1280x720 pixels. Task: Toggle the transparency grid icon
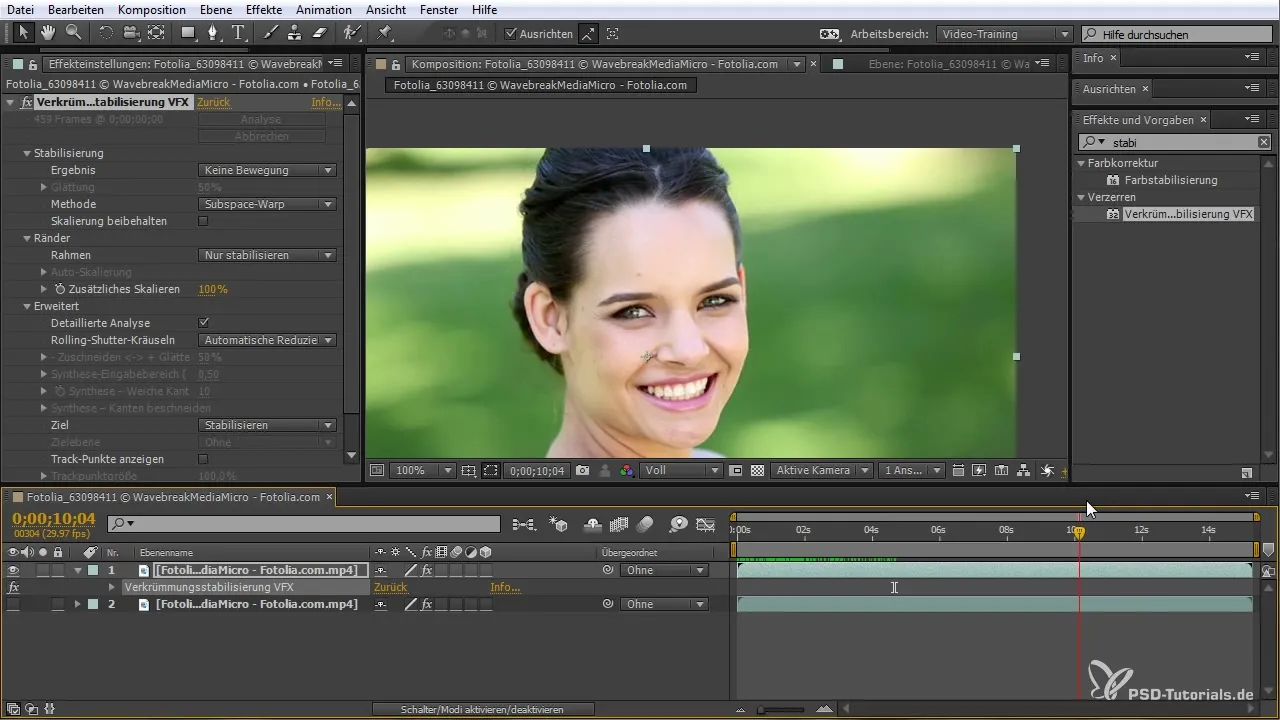point(757,470)
